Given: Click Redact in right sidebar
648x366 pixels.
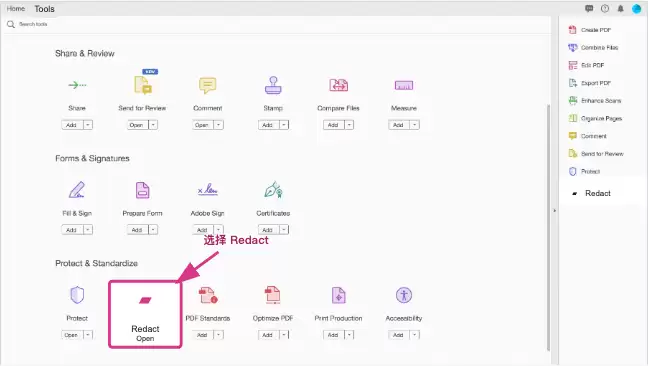Looking at the screenshot, I should [x=591, y=193].
